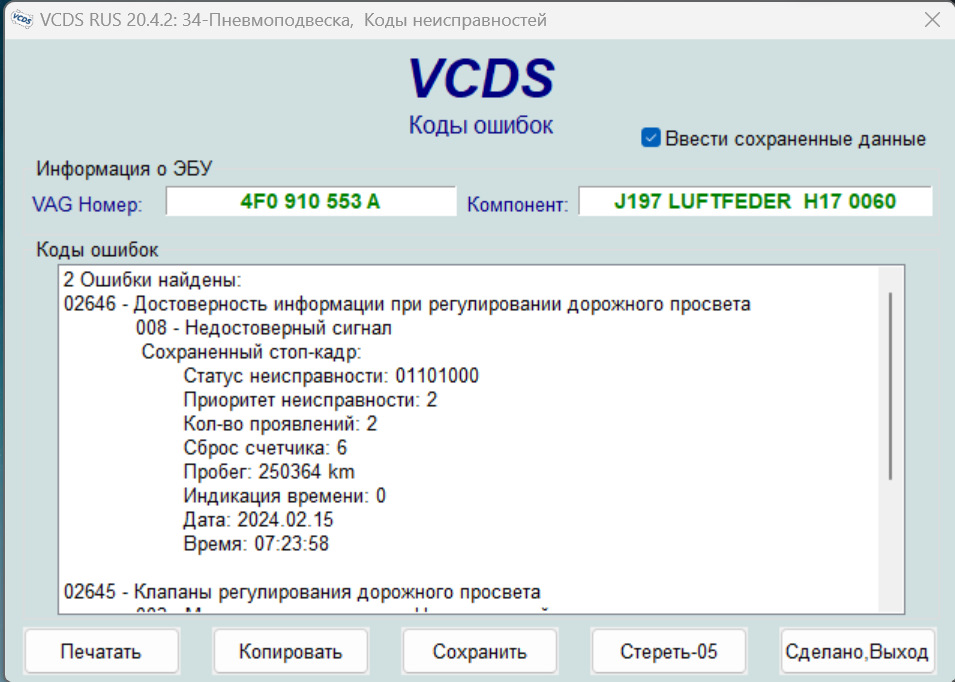Select the fault code 02645 line
Viewport: 955px width, 682px height.
302,592
